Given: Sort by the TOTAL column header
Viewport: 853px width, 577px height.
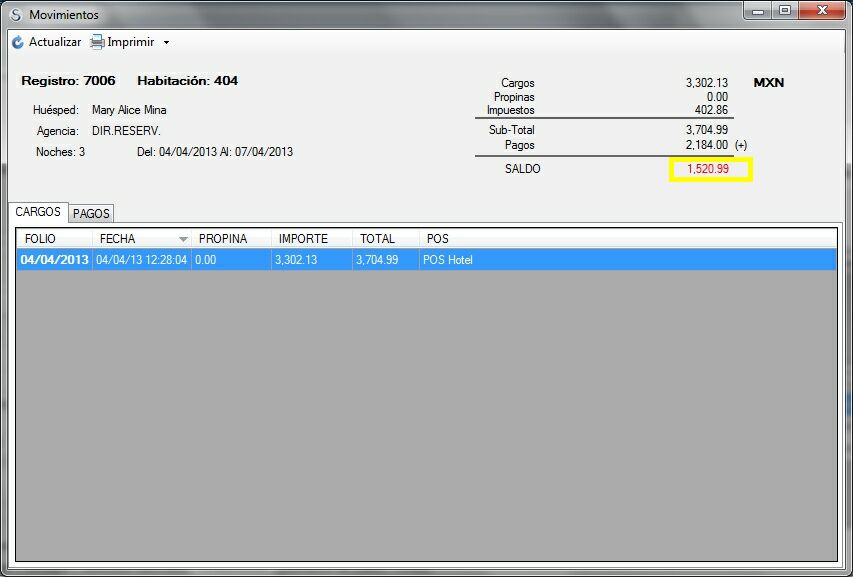Looking at the screenshot, I should (386, 239).
